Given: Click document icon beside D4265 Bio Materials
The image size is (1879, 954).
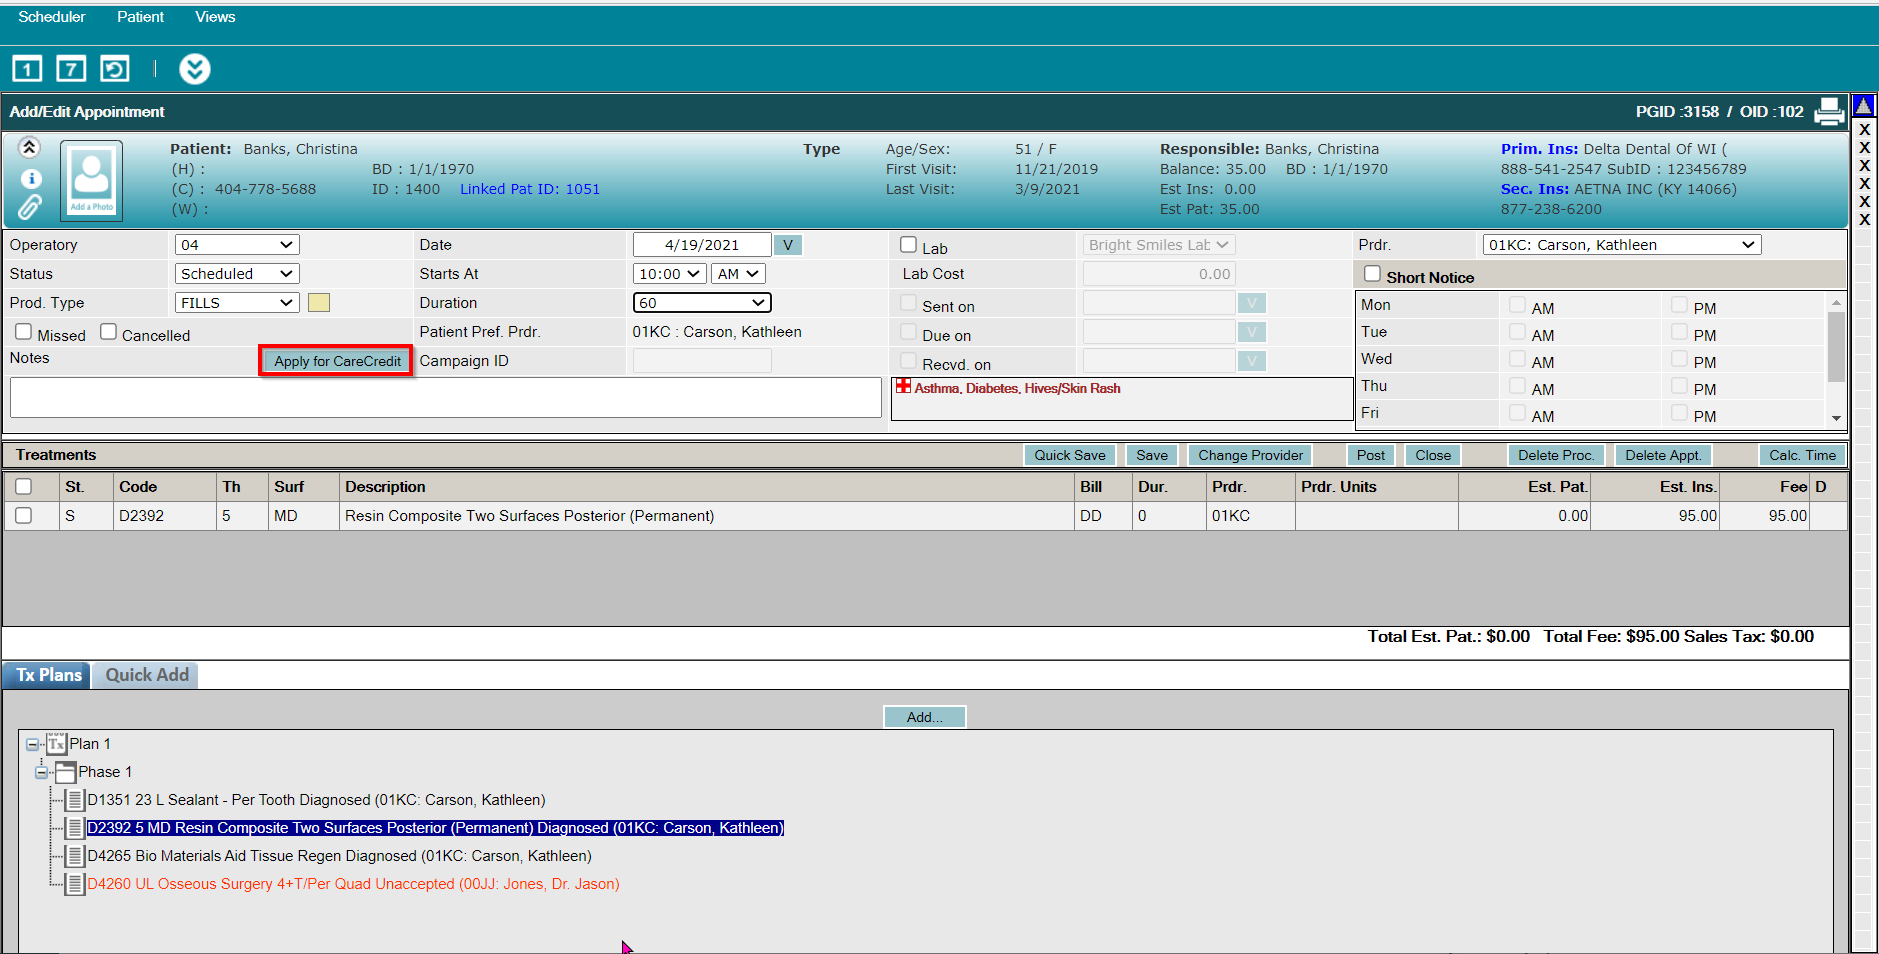Looking at the screenshot, I should (x=75, y=856).
